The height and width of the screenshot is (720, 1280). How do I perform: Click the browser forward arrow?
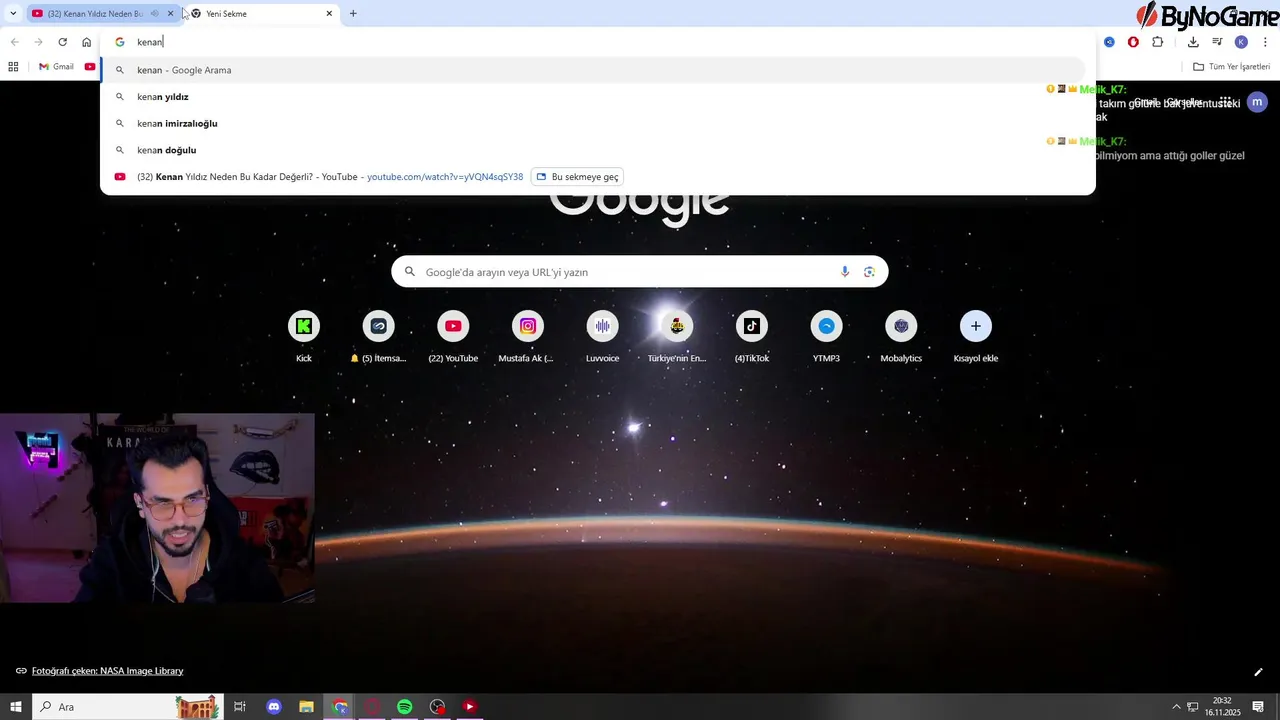[38, 42]
